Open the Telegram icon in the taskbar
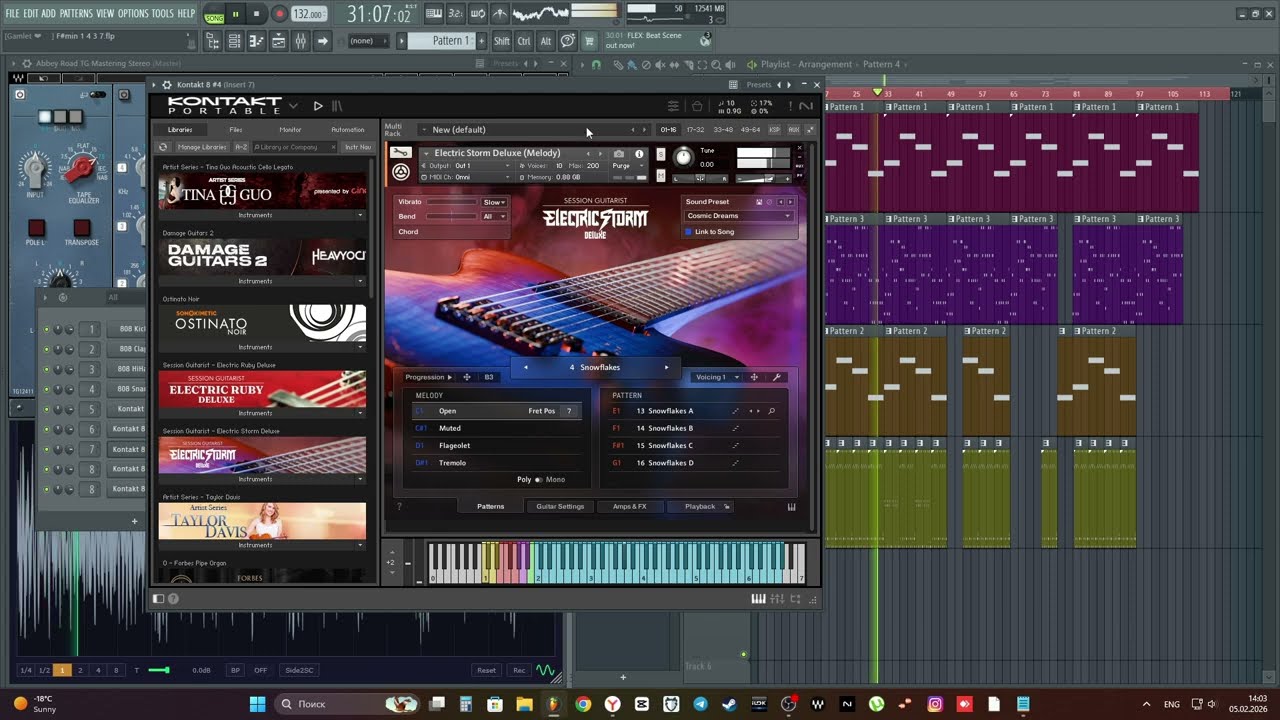 click(x=700, y=704)
